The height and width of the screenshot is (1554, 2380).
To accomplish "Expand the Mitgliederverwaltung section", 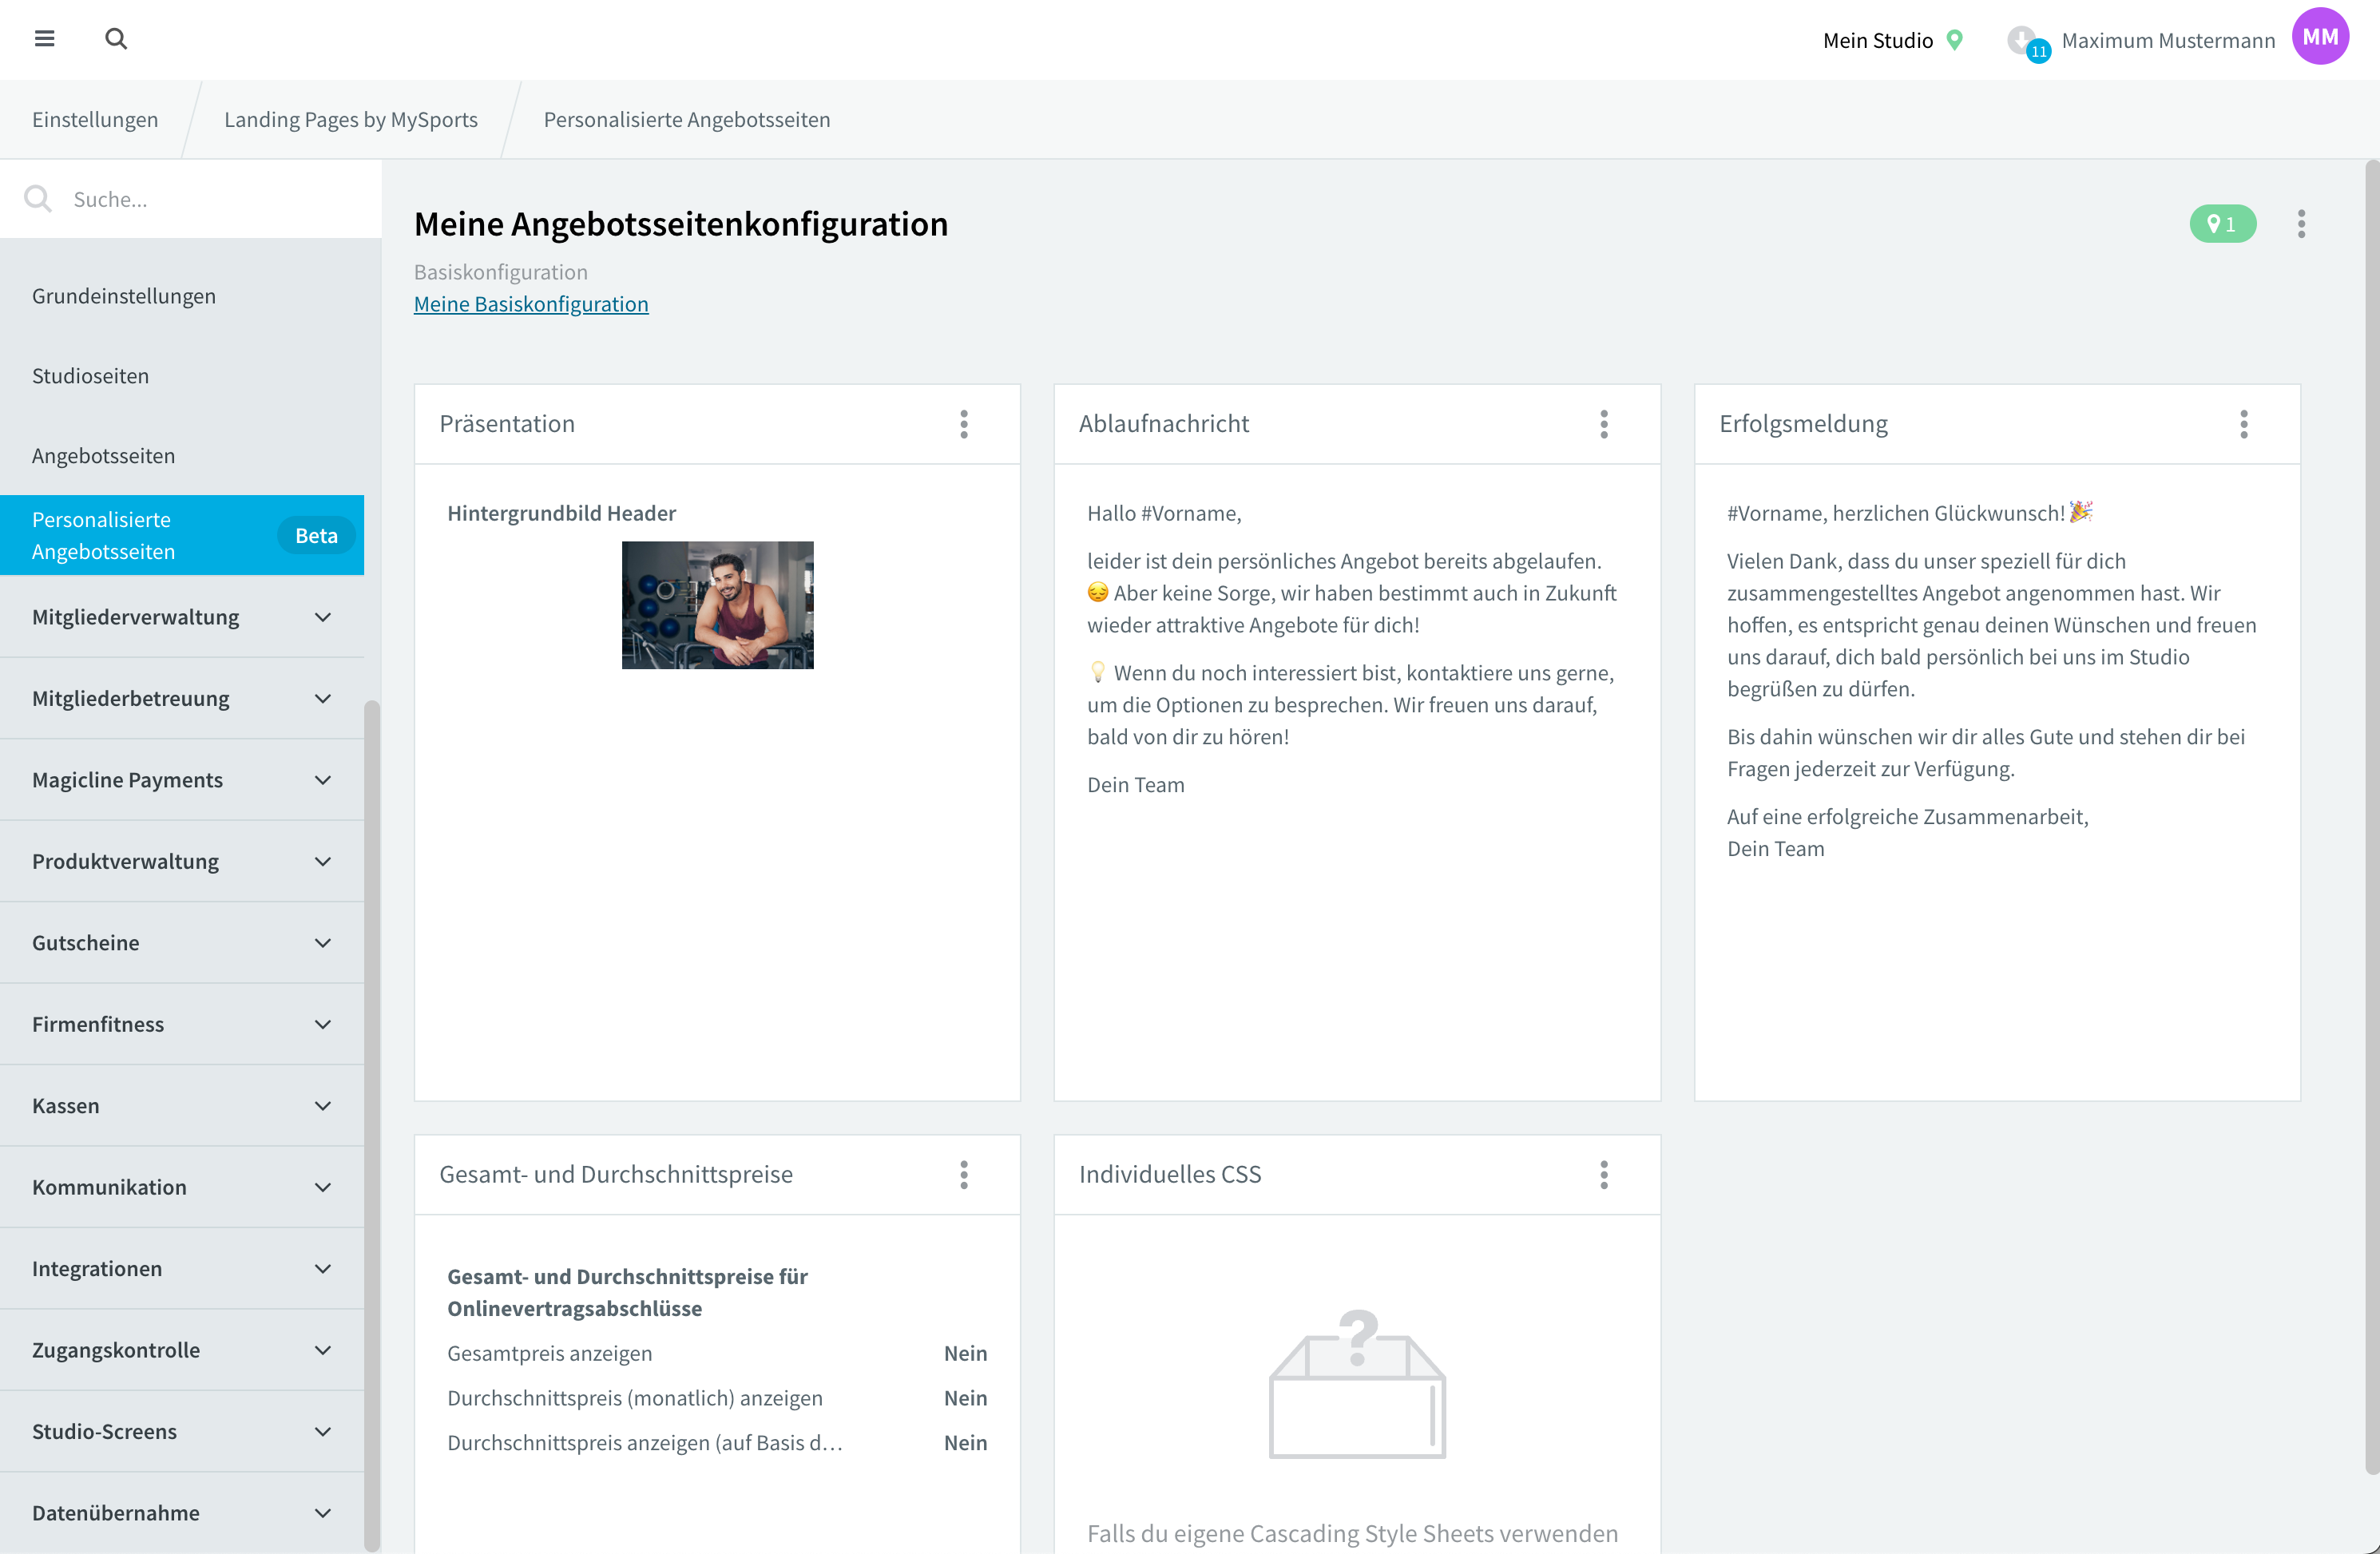I will 182,617.
